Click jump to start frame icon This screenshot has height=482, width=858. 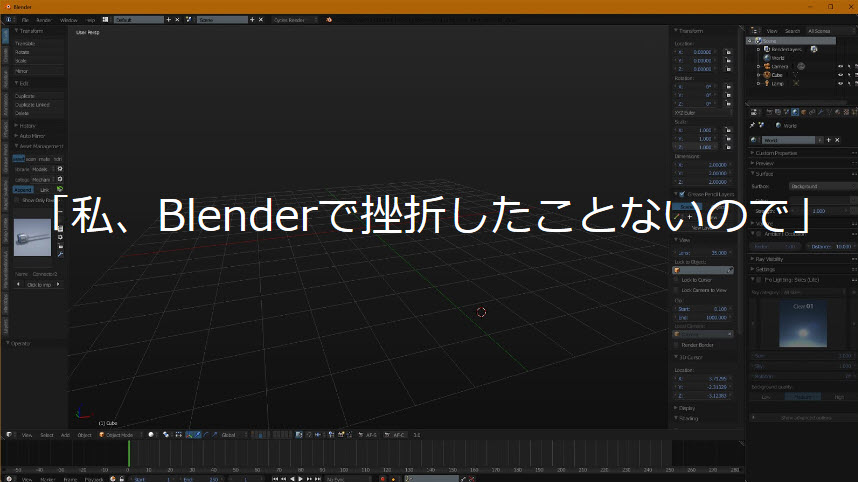click(x=275, y=479)
